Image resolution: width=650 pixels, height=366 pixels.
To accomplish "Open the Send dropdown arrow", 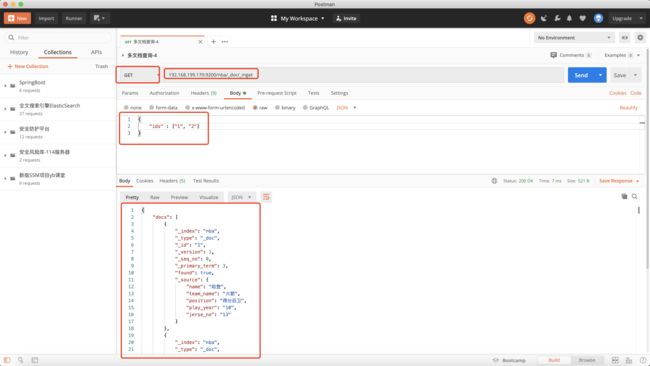I will (x=601, y=75).
